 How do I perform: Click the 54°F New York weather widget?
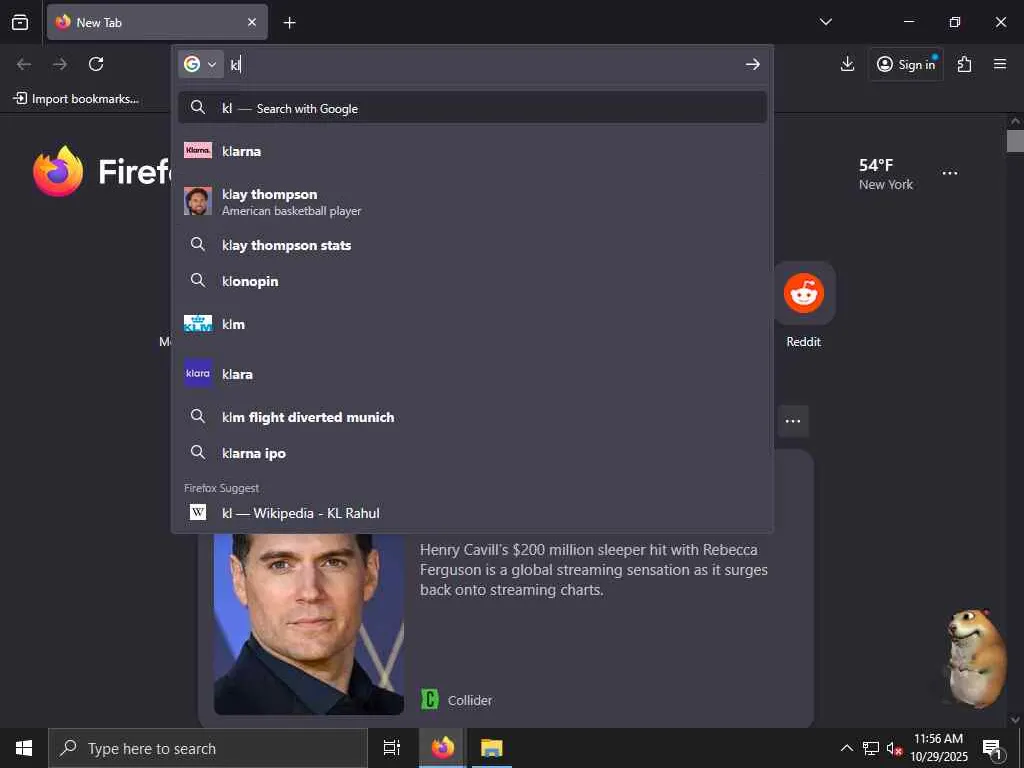click(886, 174)
